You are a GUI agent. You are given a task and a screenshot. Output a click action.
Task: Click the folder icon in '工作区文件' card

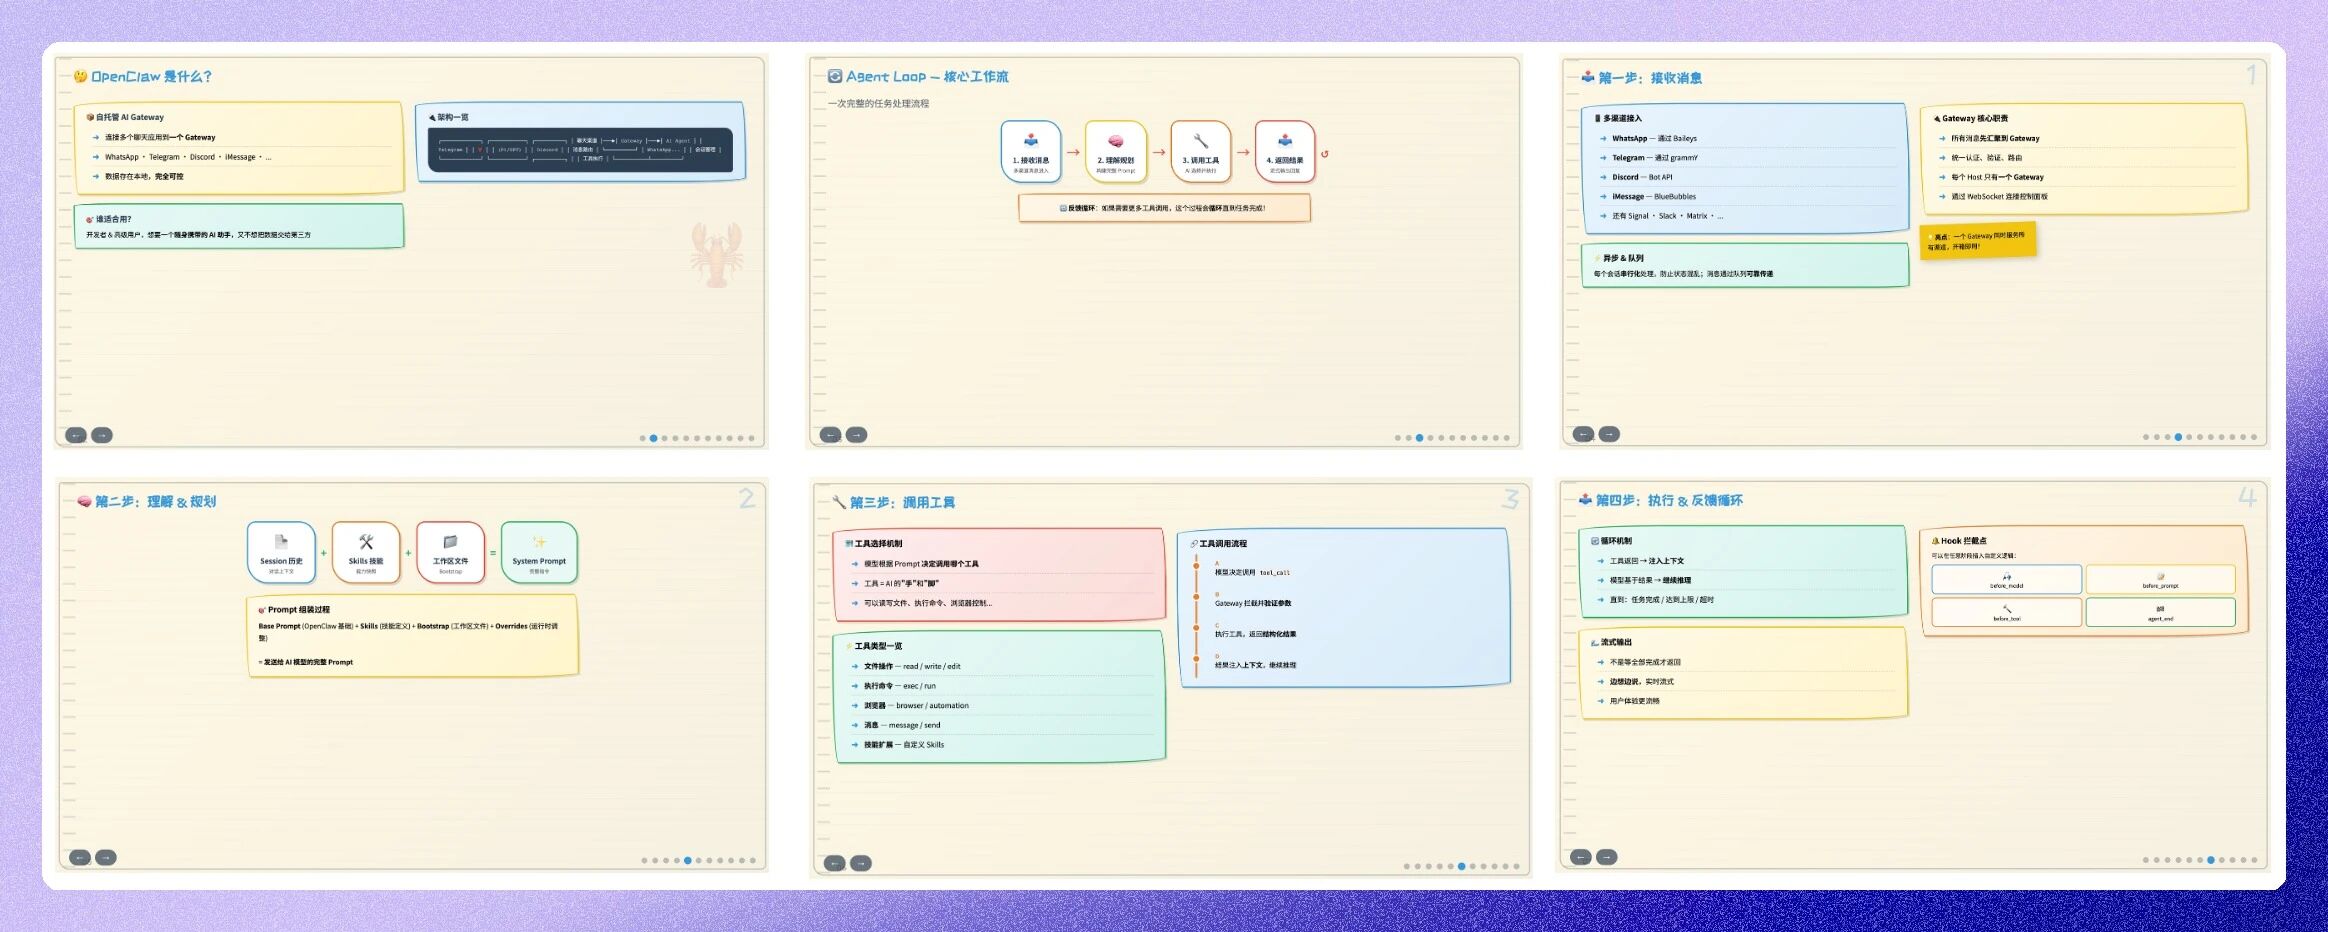(450, 542)
